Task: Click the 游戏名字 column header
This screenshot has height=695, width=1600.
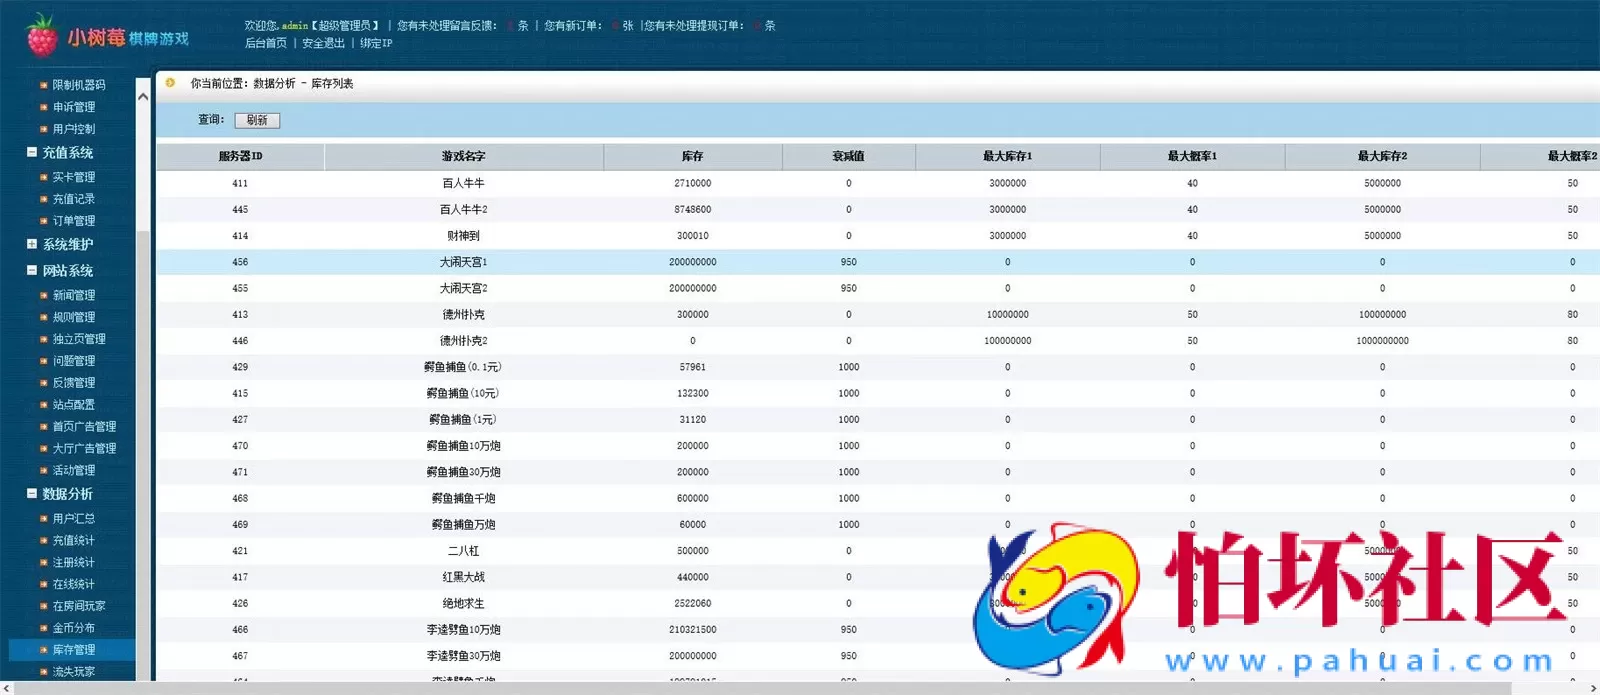Action: tap(463, 156)
